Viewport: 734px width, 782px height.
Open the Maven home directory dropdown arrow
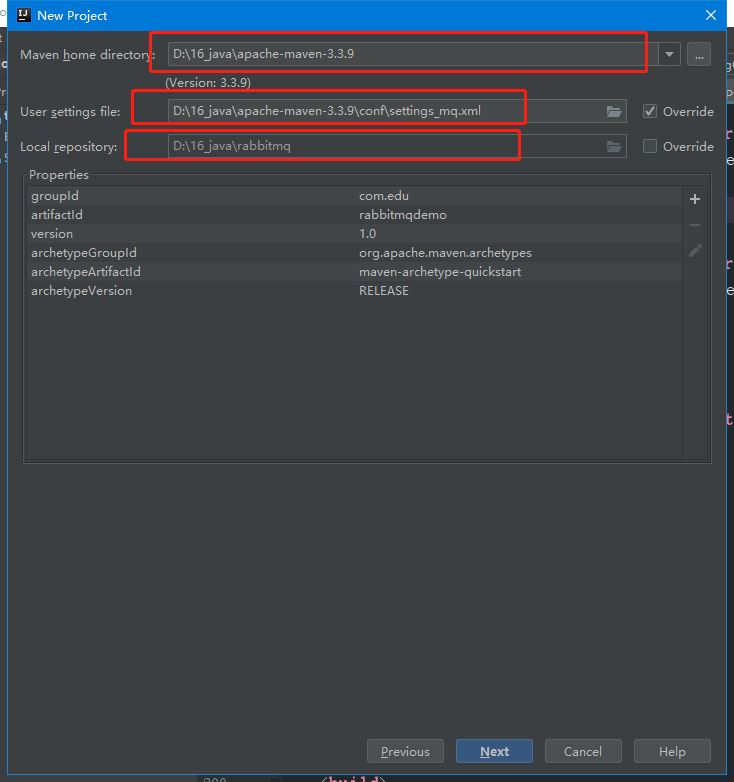coord(669,54)
